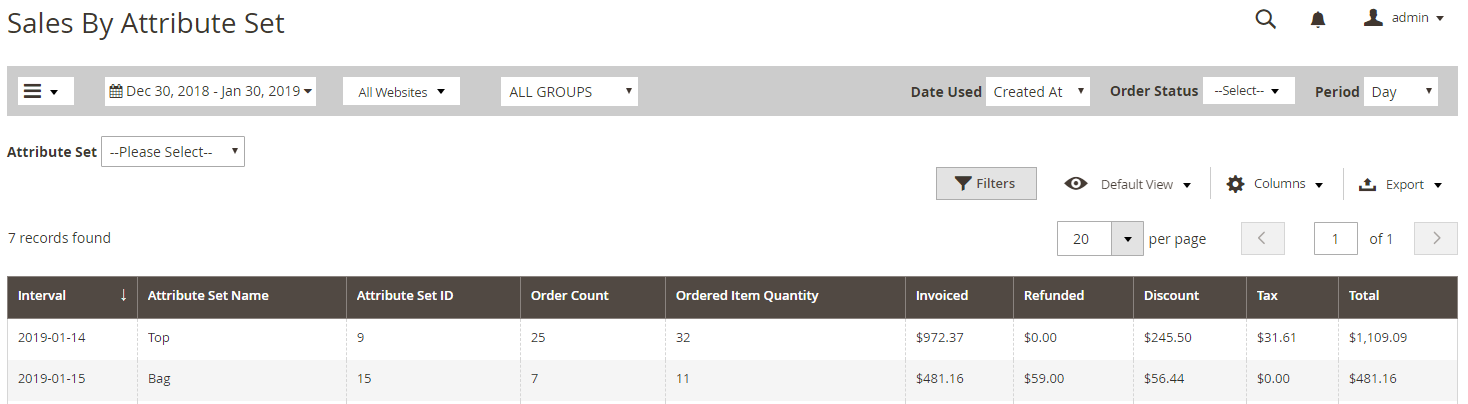Open the Export options menu
Image resolution: width=1468 pixels, height=404 pixels.
click(1400, 184)
